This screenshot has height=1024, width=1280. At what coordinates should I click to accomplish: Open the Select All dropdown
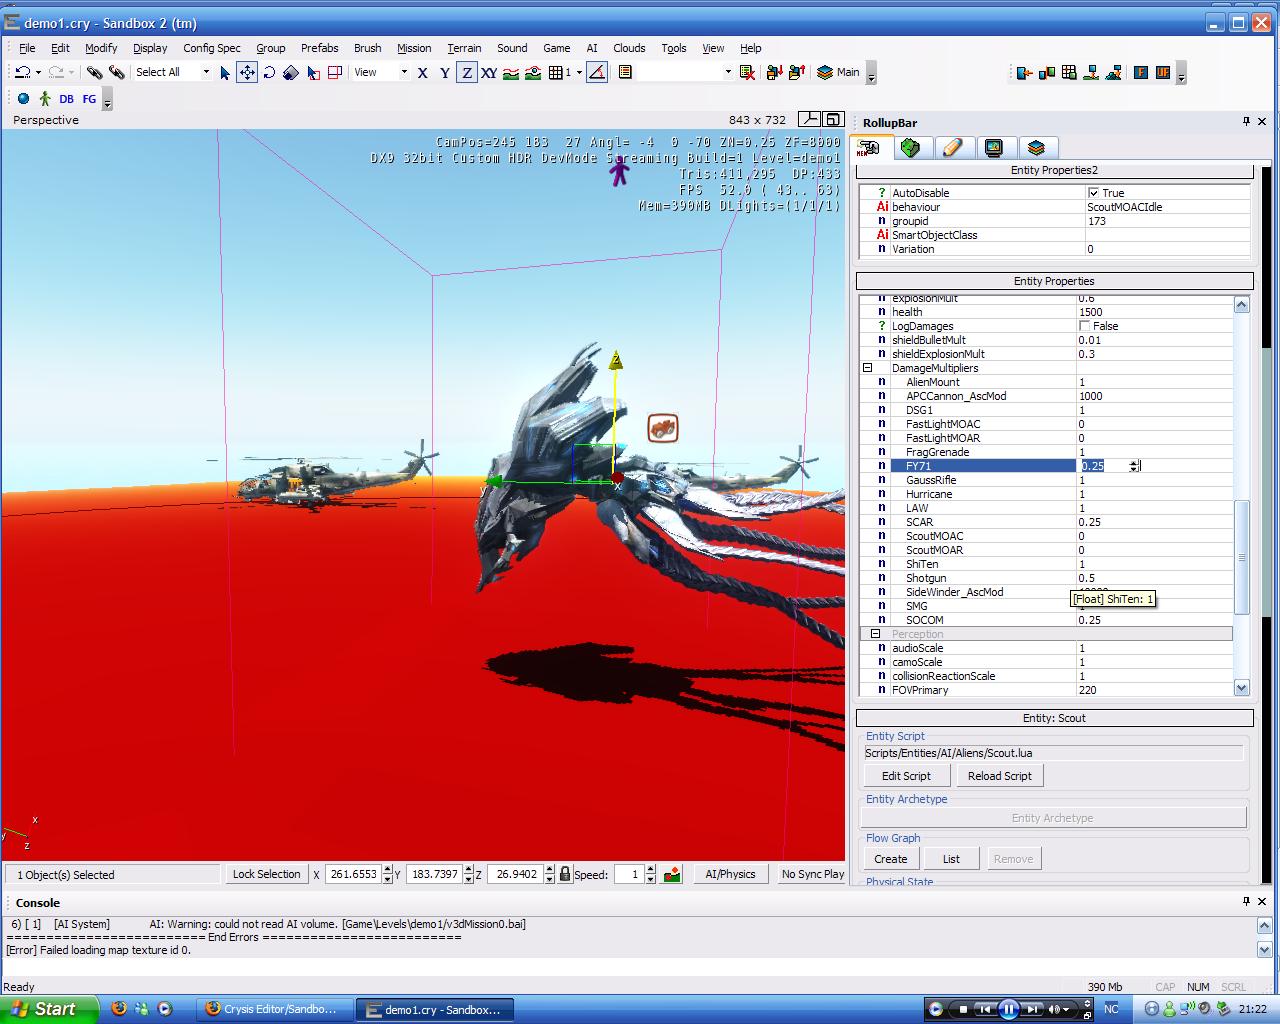coord(206,72)
